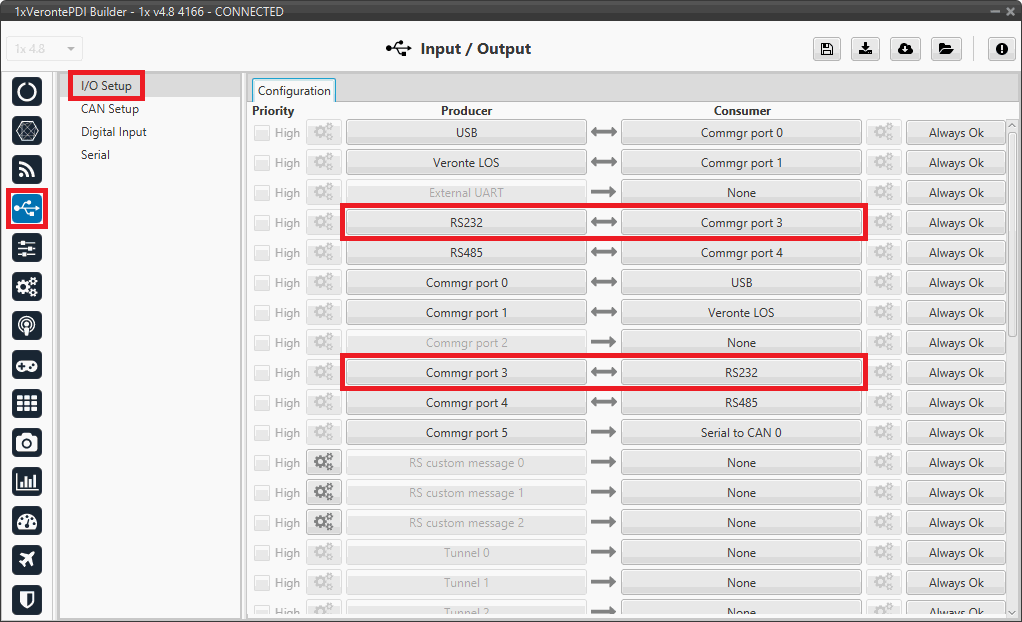Open the camera section in sidebar
Viewport: 1022px width, 622px height.
(27, 442)
